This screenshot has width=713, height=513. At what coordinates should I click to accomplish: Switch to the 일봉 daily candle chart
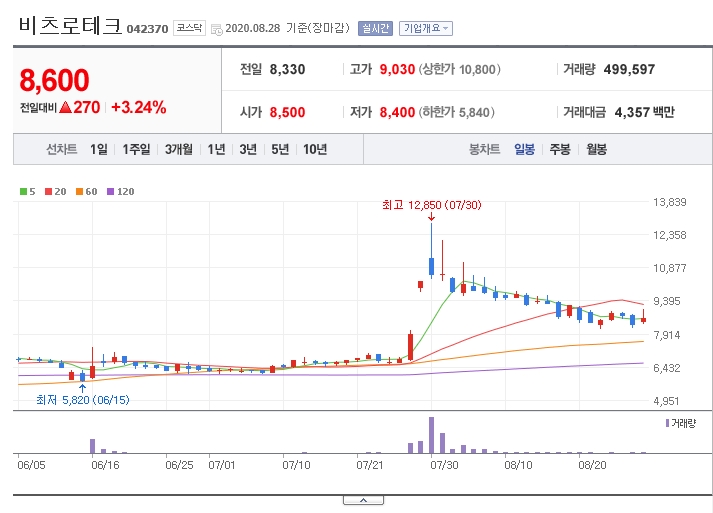click(x=524, y=149)
